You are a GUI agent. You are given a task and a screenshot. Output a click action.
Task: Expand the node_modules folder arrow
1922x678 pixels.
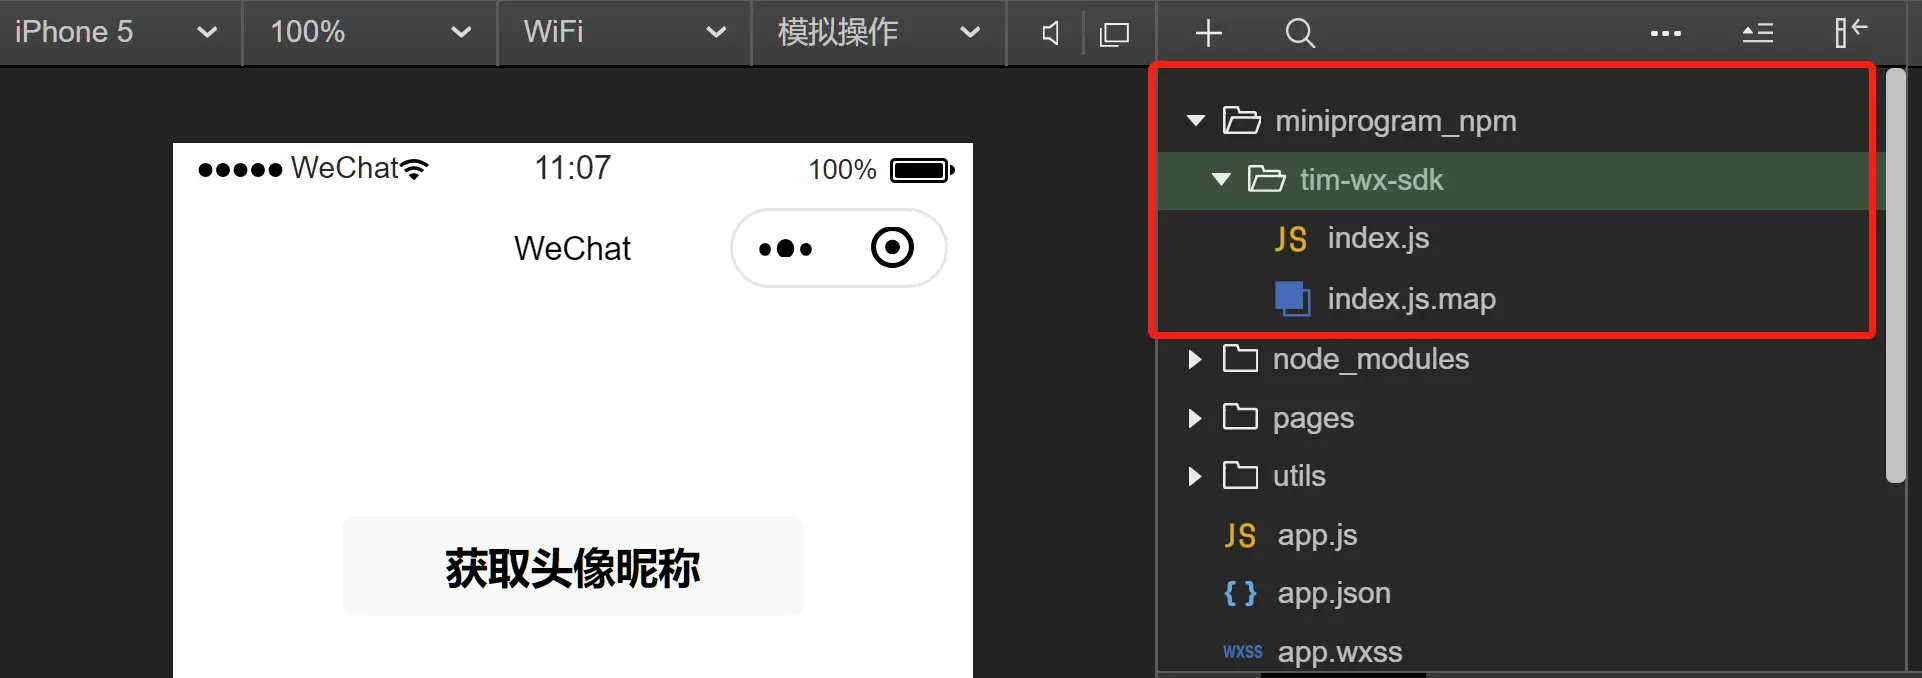coord(1194,359)
